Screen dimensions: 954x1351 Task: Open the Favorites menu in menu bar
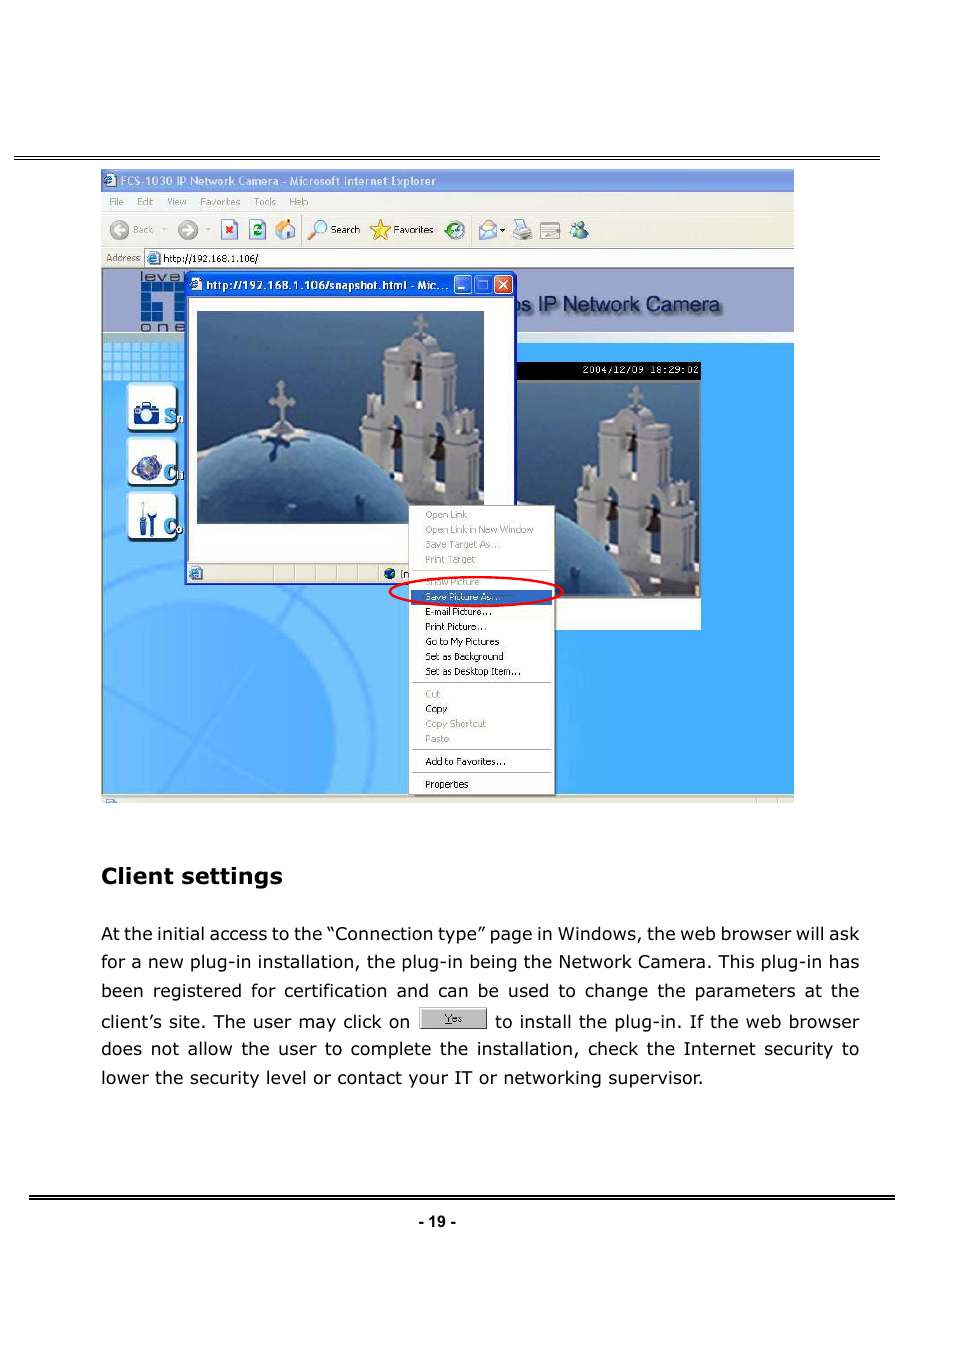tap(220, 202)
